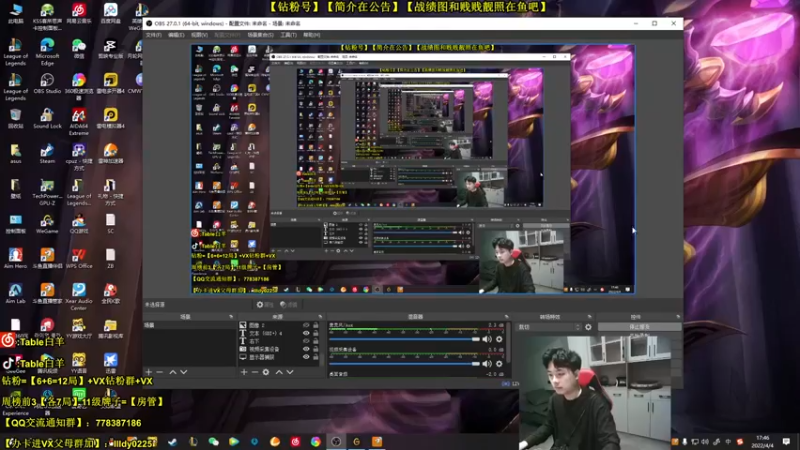Remove the scene with the minus icon

(x=160, y=372)
